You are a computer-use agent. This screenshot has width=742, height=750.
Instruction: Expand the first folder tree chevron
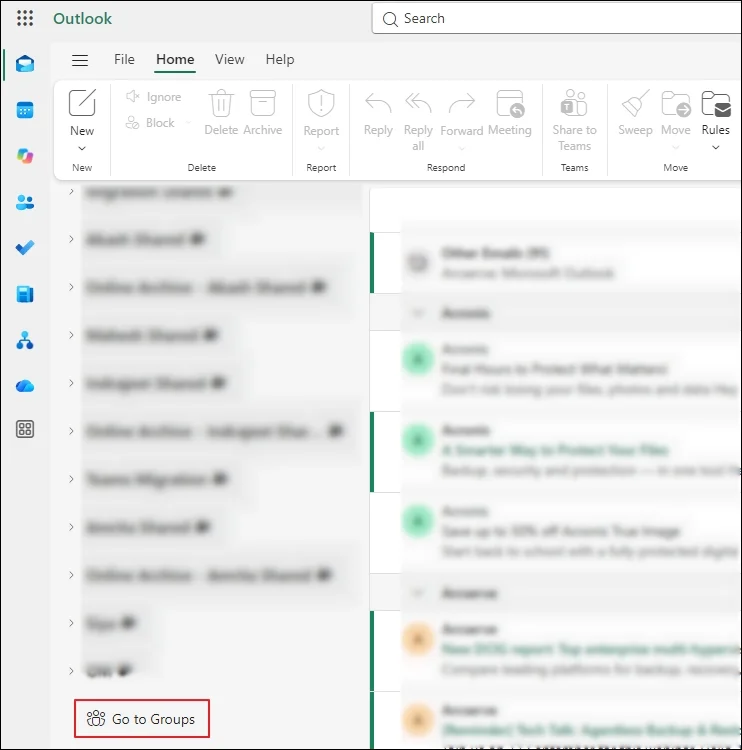click(71, 191)
